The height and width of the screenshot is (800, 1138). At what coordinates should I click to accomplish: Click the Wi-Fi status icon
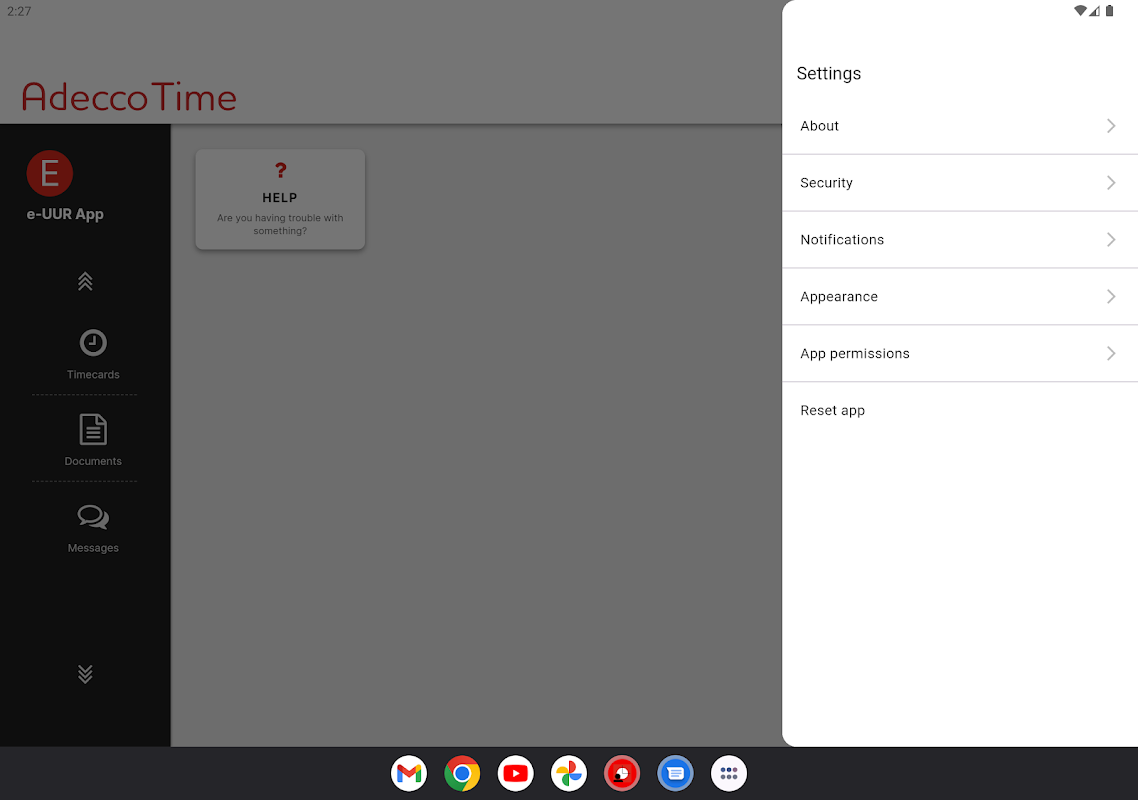1080,11
